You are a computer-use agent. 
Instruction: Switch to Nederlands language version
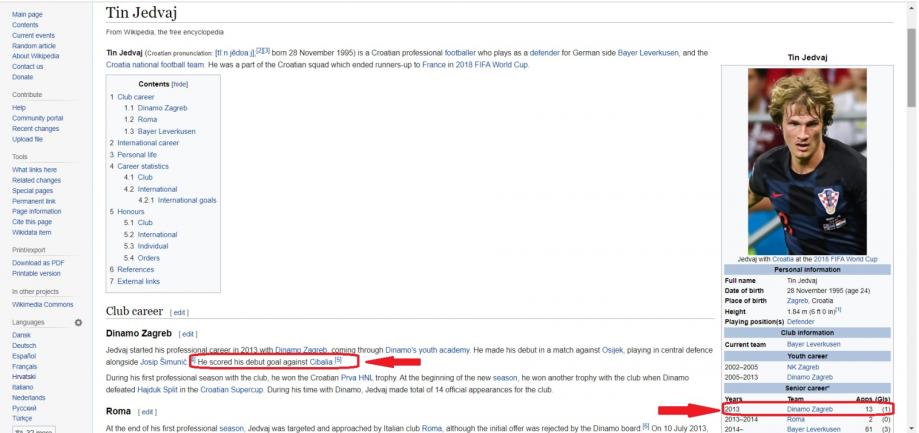(28, 398)
